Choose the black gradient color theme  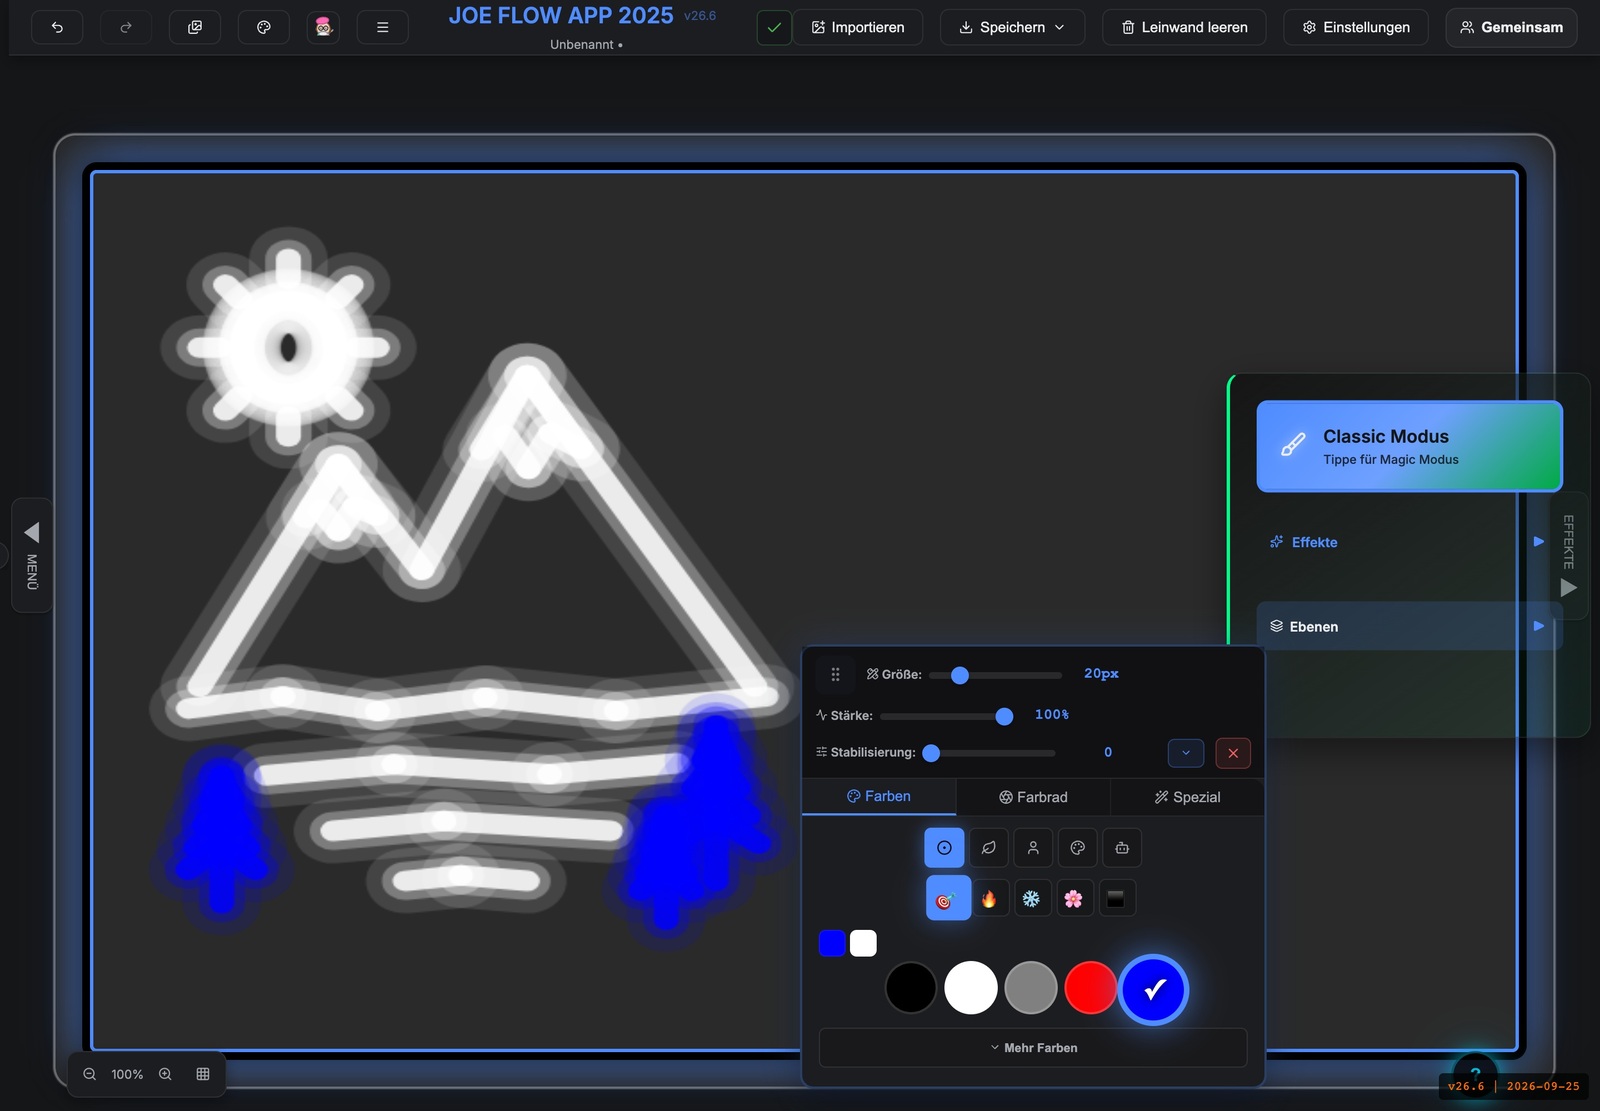[x=1116, y=899]
